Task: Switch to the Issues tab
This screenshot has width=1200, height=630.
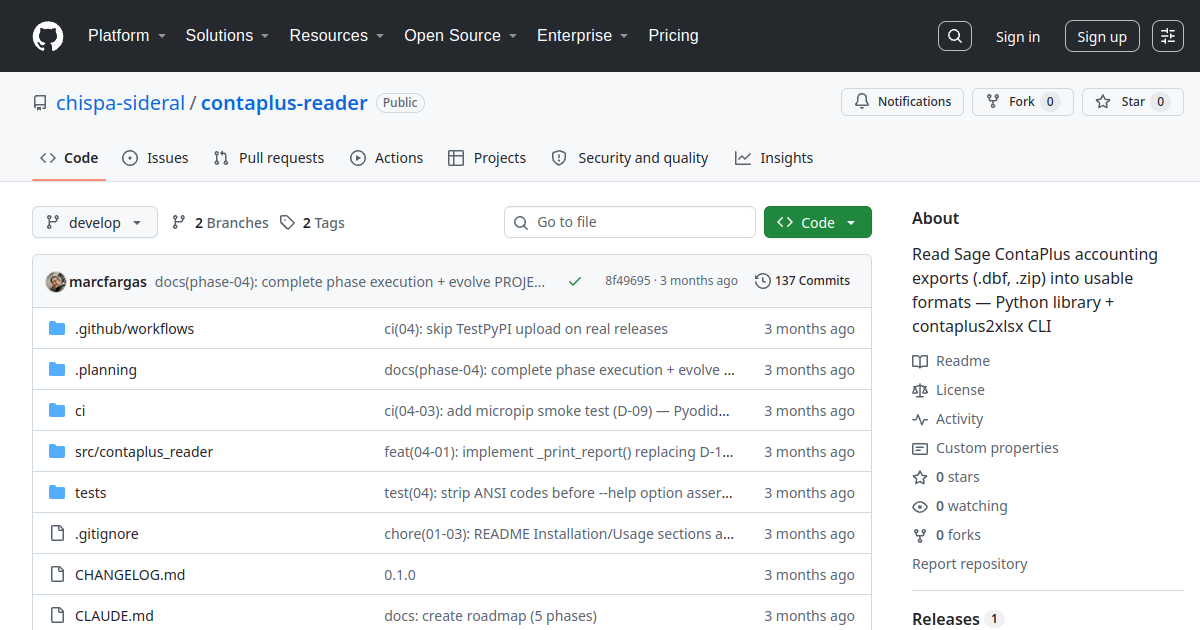Action: click(155, 158)
